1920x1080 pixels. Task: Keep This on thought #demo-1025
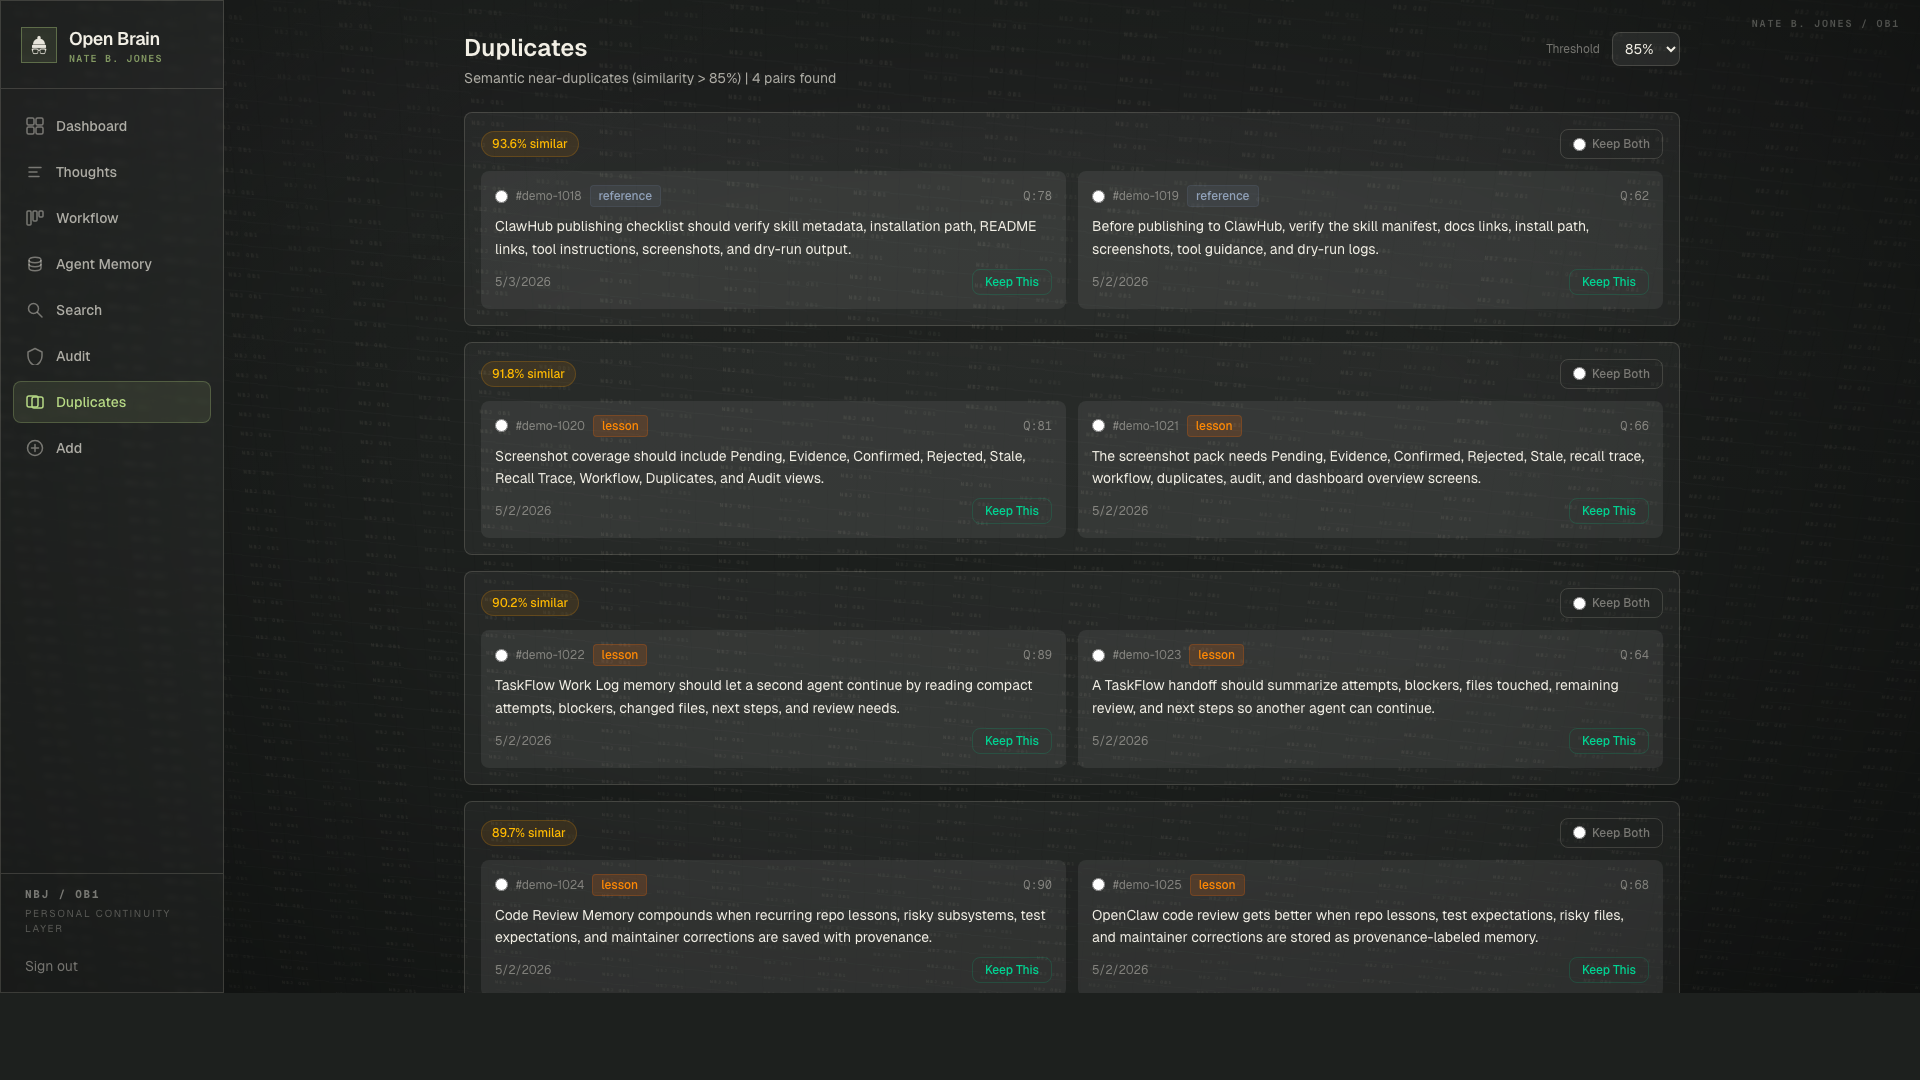pos(1608,970)
